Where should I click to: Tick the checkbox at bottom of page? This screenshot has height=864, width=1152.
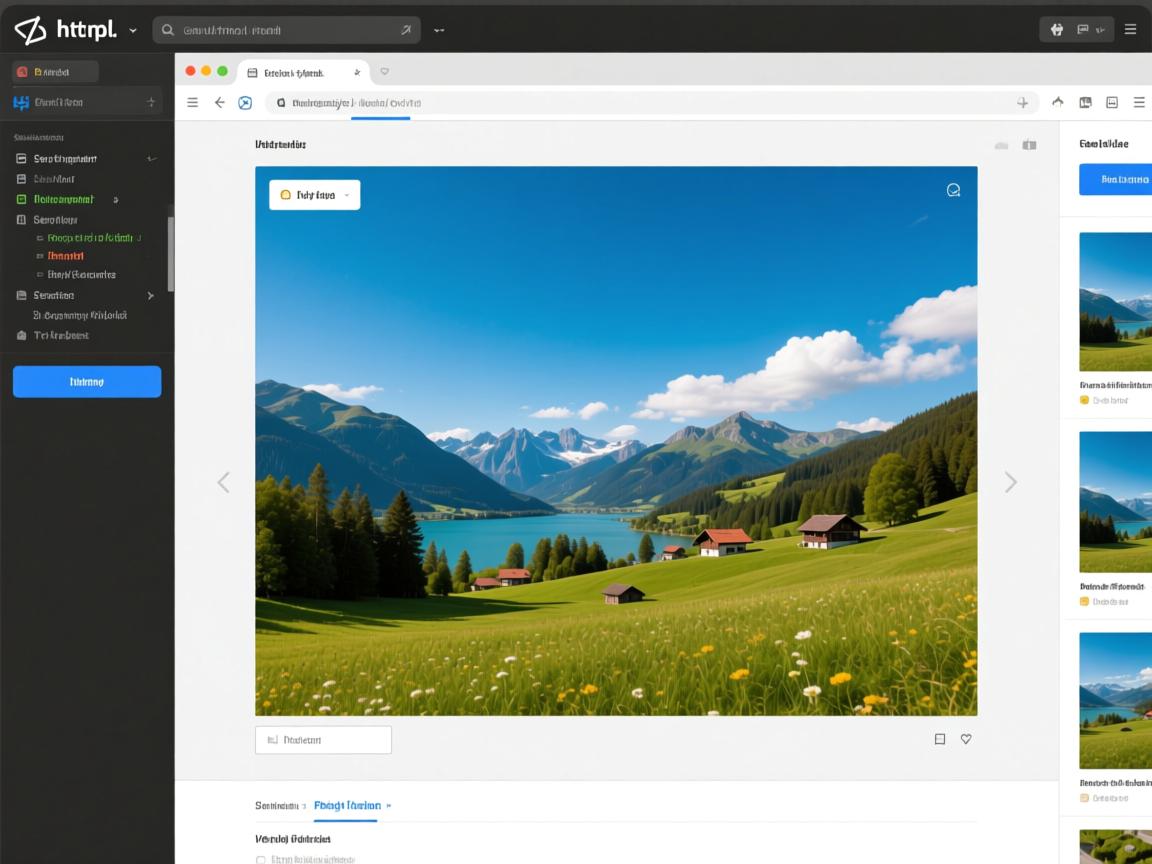pyautogui.click(x=261, y=859)
